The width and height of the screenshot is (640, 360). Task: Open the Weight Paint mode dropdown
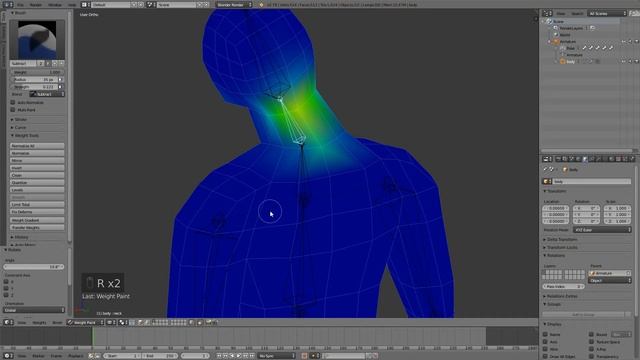85,322
